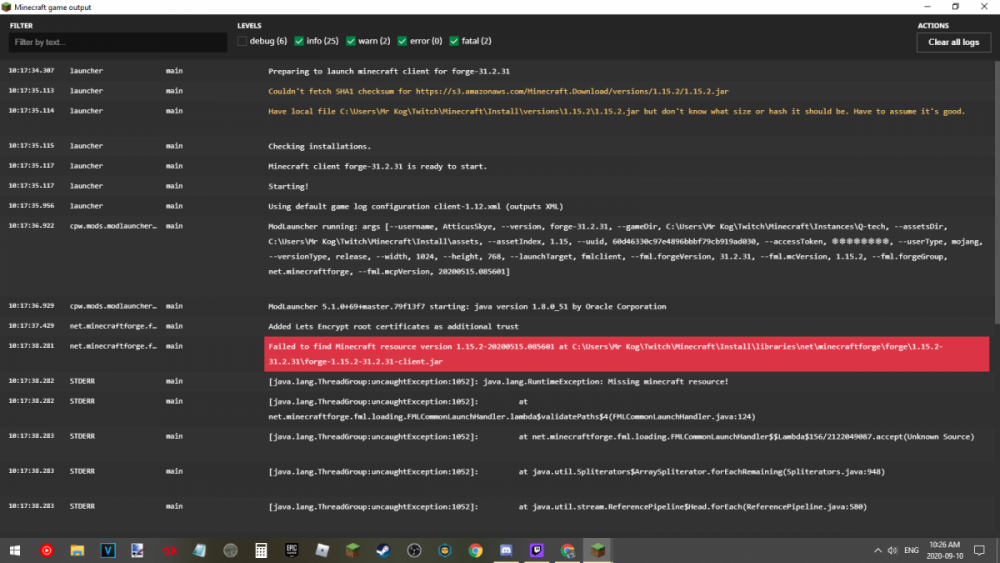Open File Explorer from the taskbar
Viewport: 1000px width, 563px height.
pyautogui.click(x=77, y=550)
